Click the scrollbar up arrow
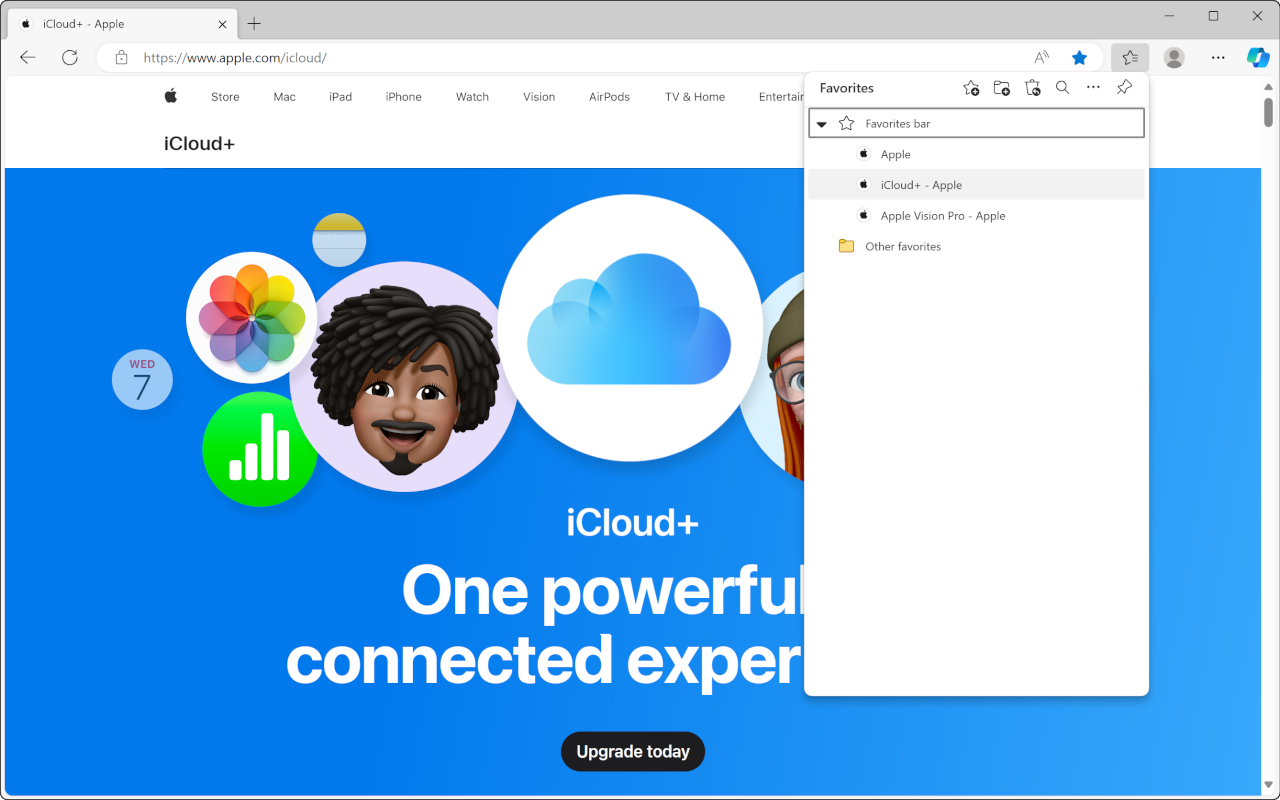1280x800 pixels. coord(1268,86)
